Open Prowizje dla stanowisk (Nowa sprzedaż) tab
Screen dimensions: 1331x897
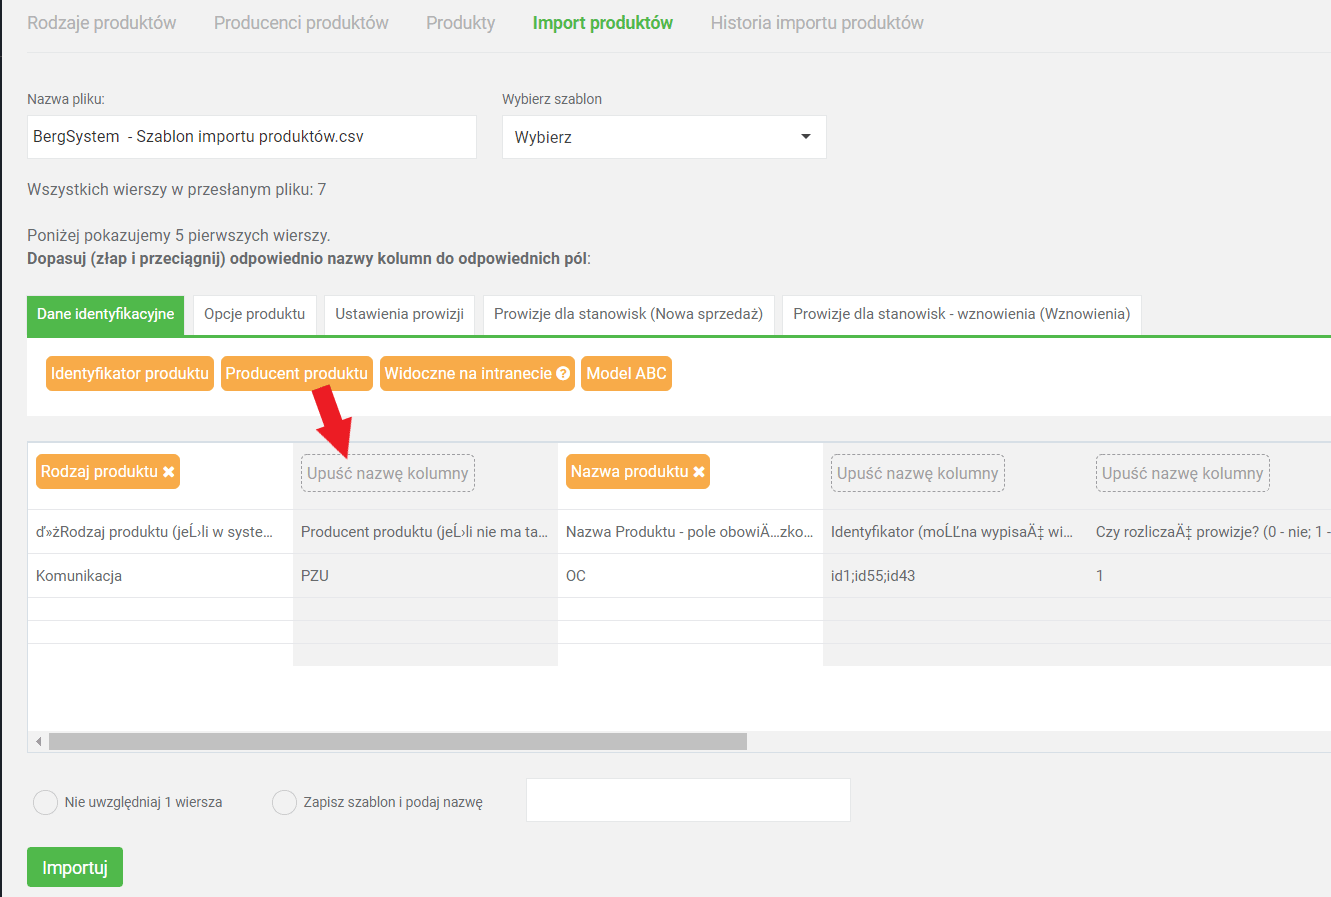[628, 314]
